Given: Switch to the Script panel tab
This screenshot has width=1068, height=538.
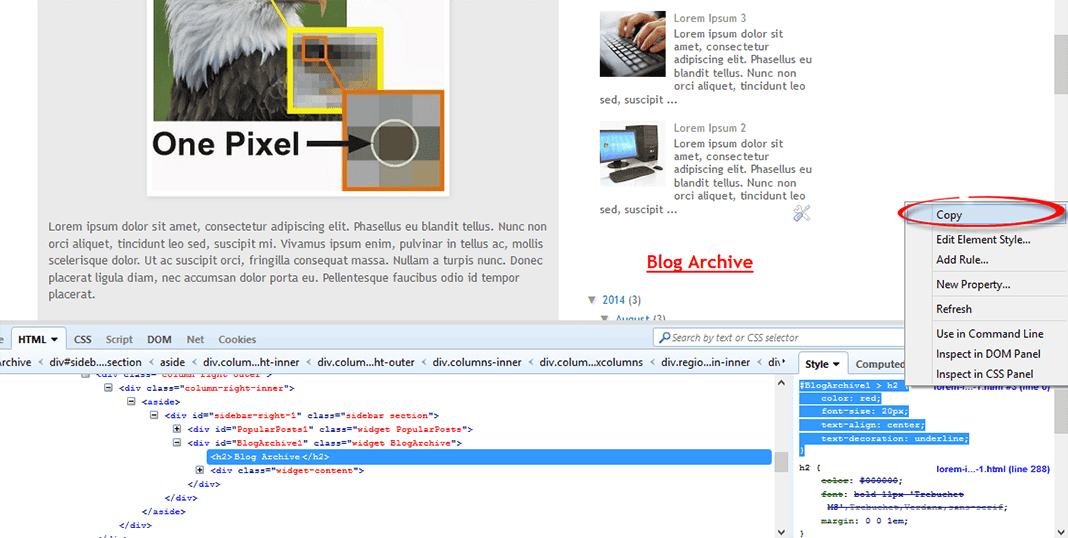Looking at the screenshot, I should (x=119, y=339).
